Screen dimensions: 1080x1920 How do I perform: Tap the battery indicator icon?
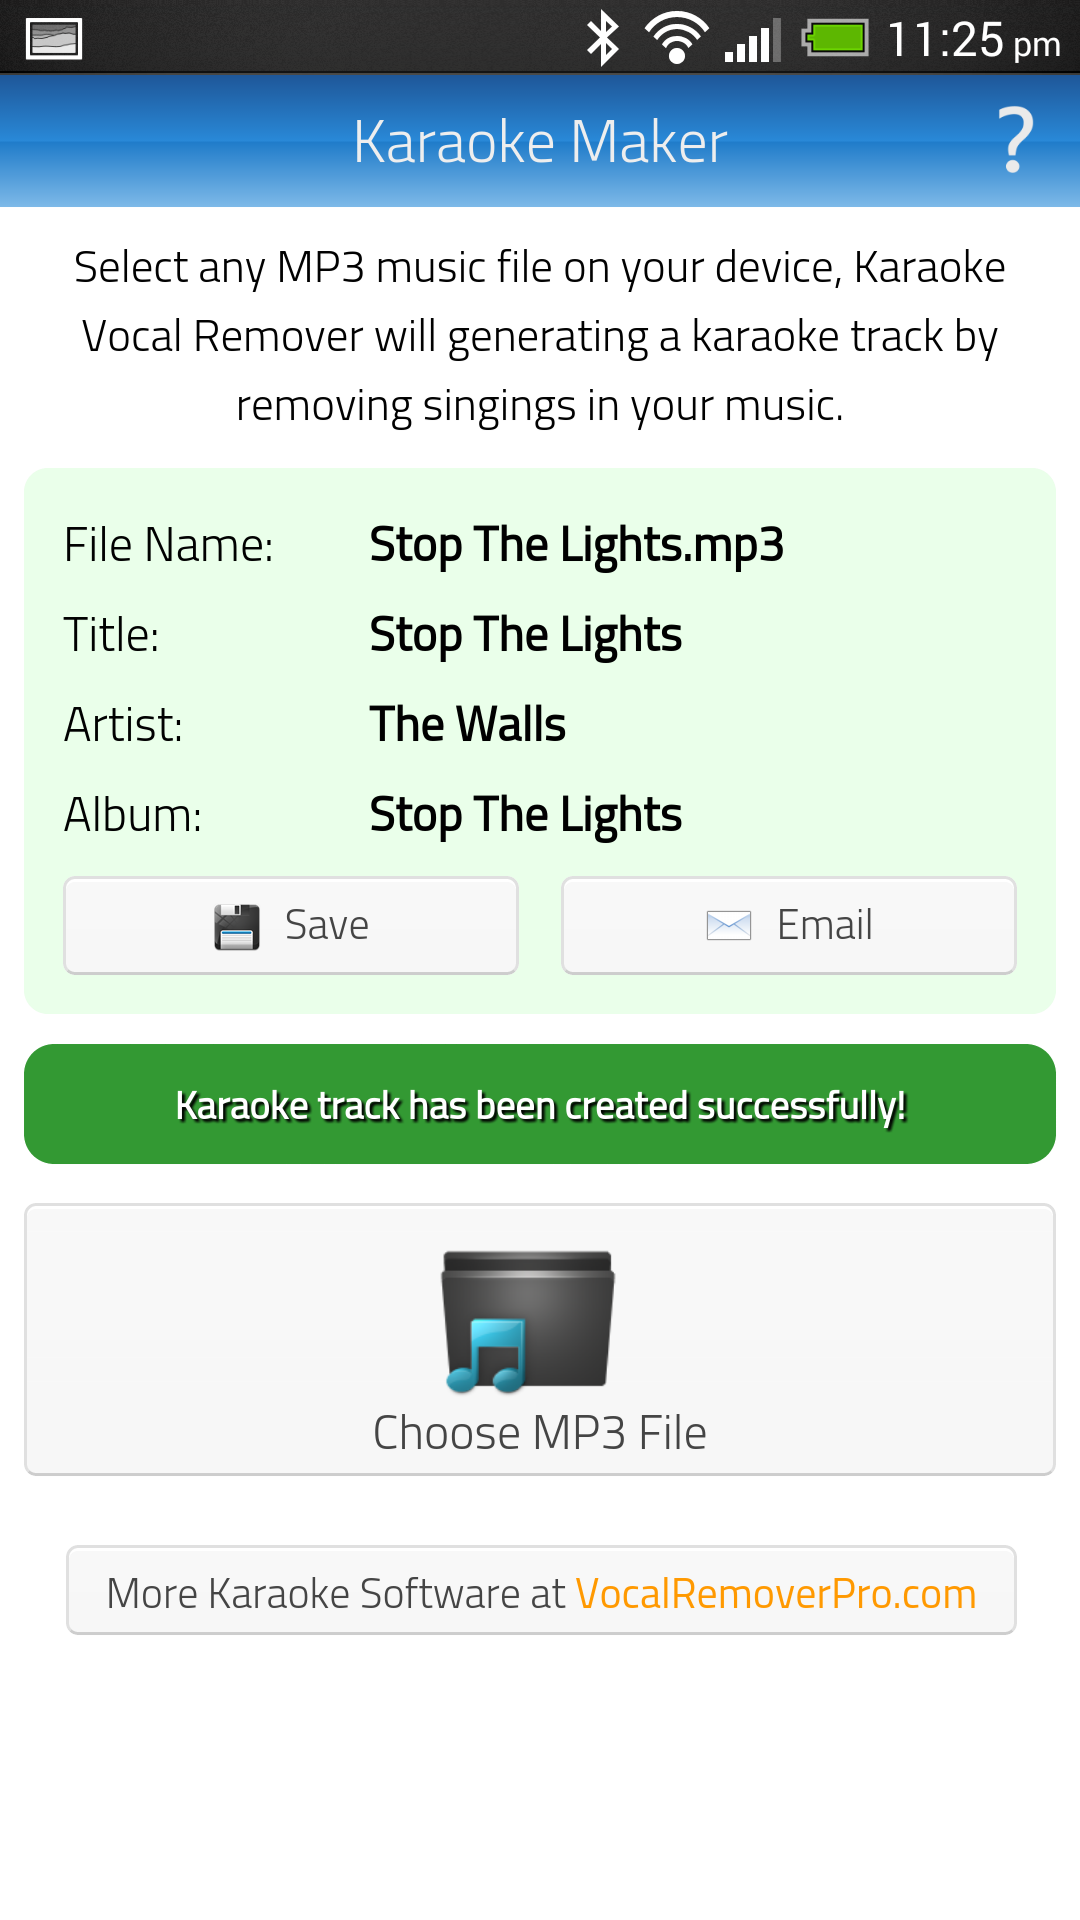point(833,38)
